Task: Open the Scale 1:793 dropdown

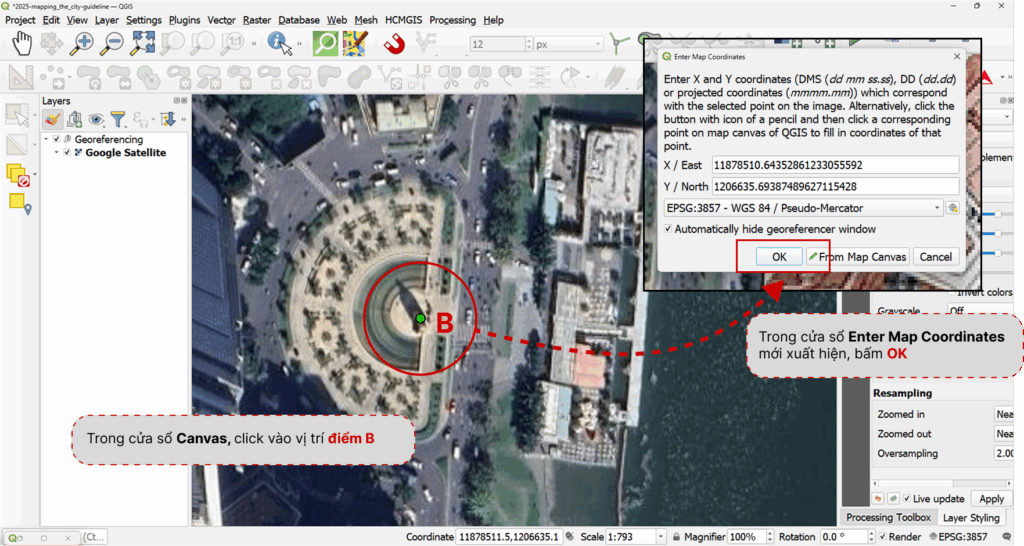Action: tap(660, 537)
